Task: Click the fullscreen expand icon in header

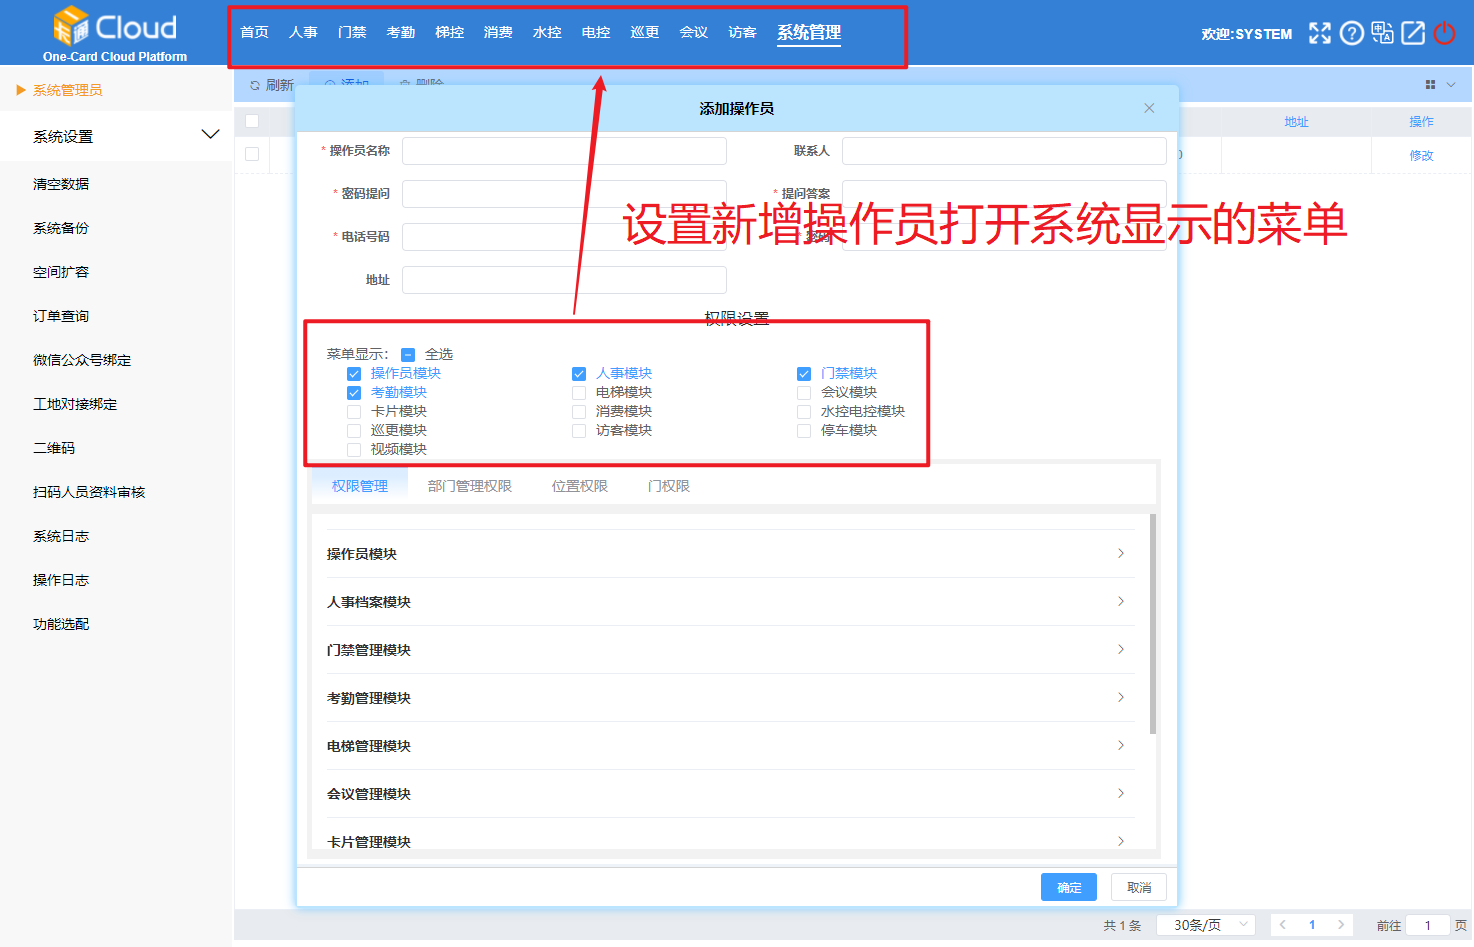Action: pyautogui.click(x=1320, y=33)
